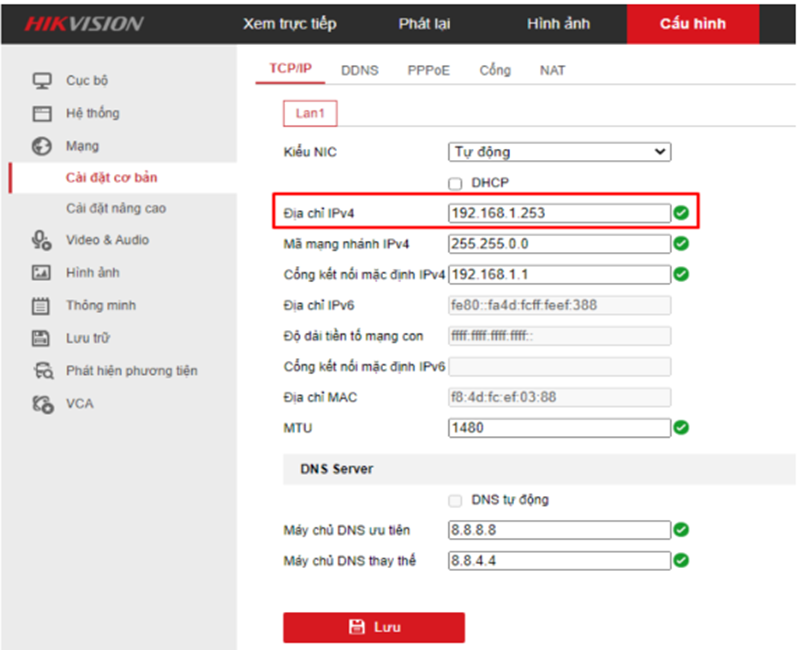The image size is (800, 650).
Task: Click the Video & Audio microphone icon
Action: pyautogui.click(x=42, y=240)
